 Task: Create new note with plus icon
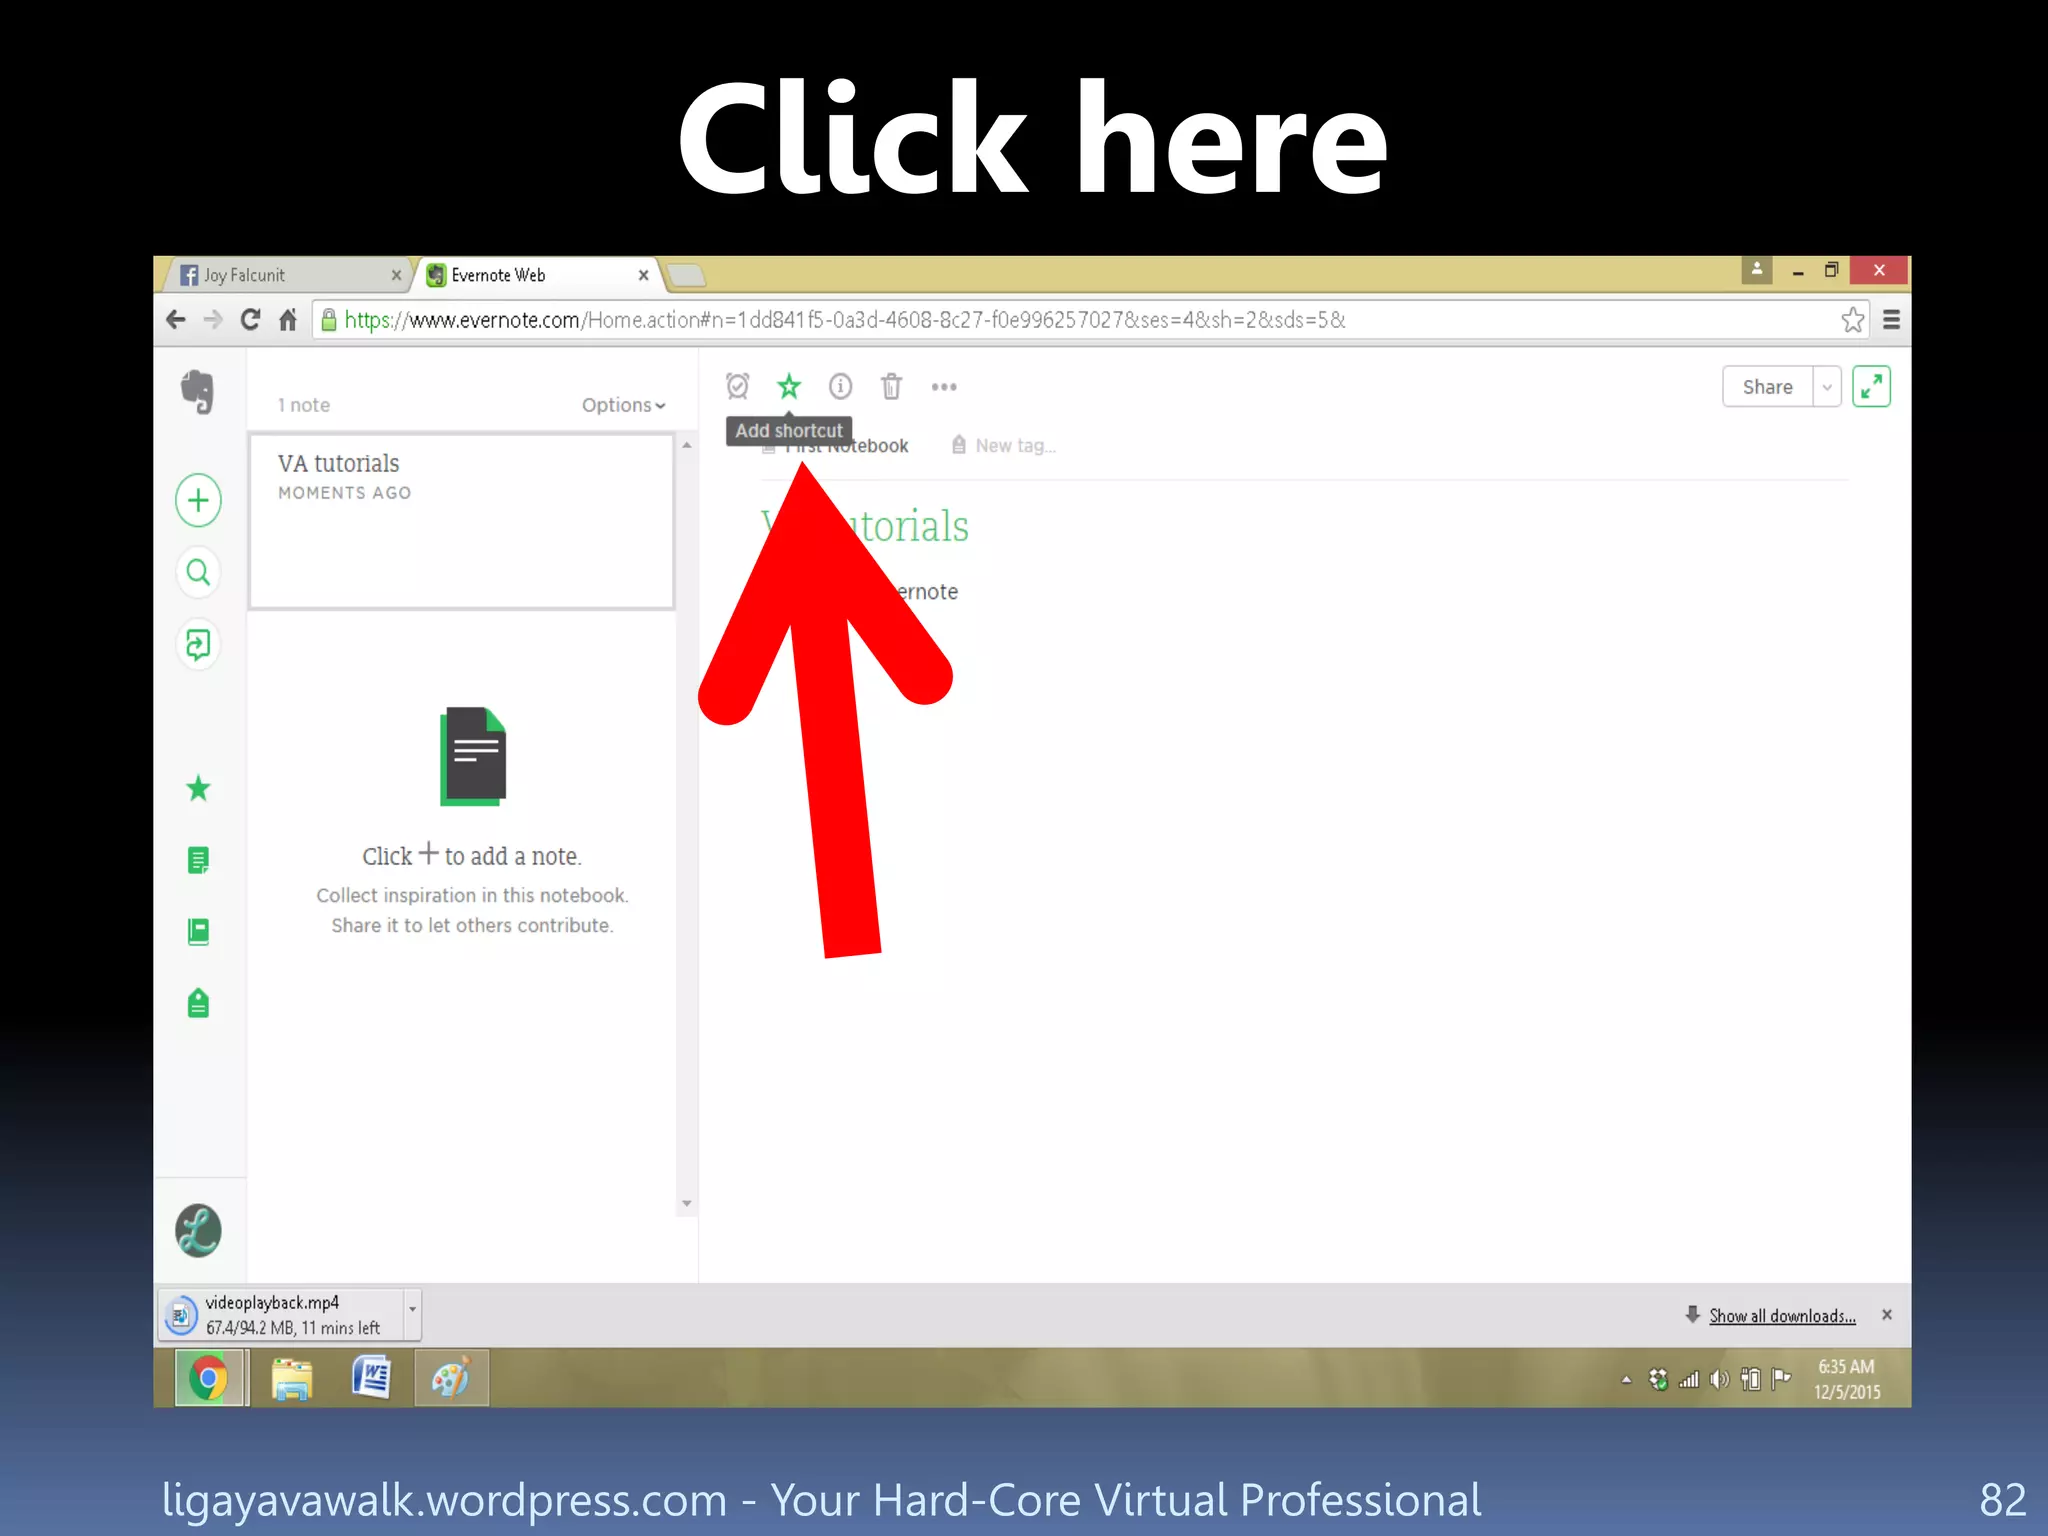198,500
